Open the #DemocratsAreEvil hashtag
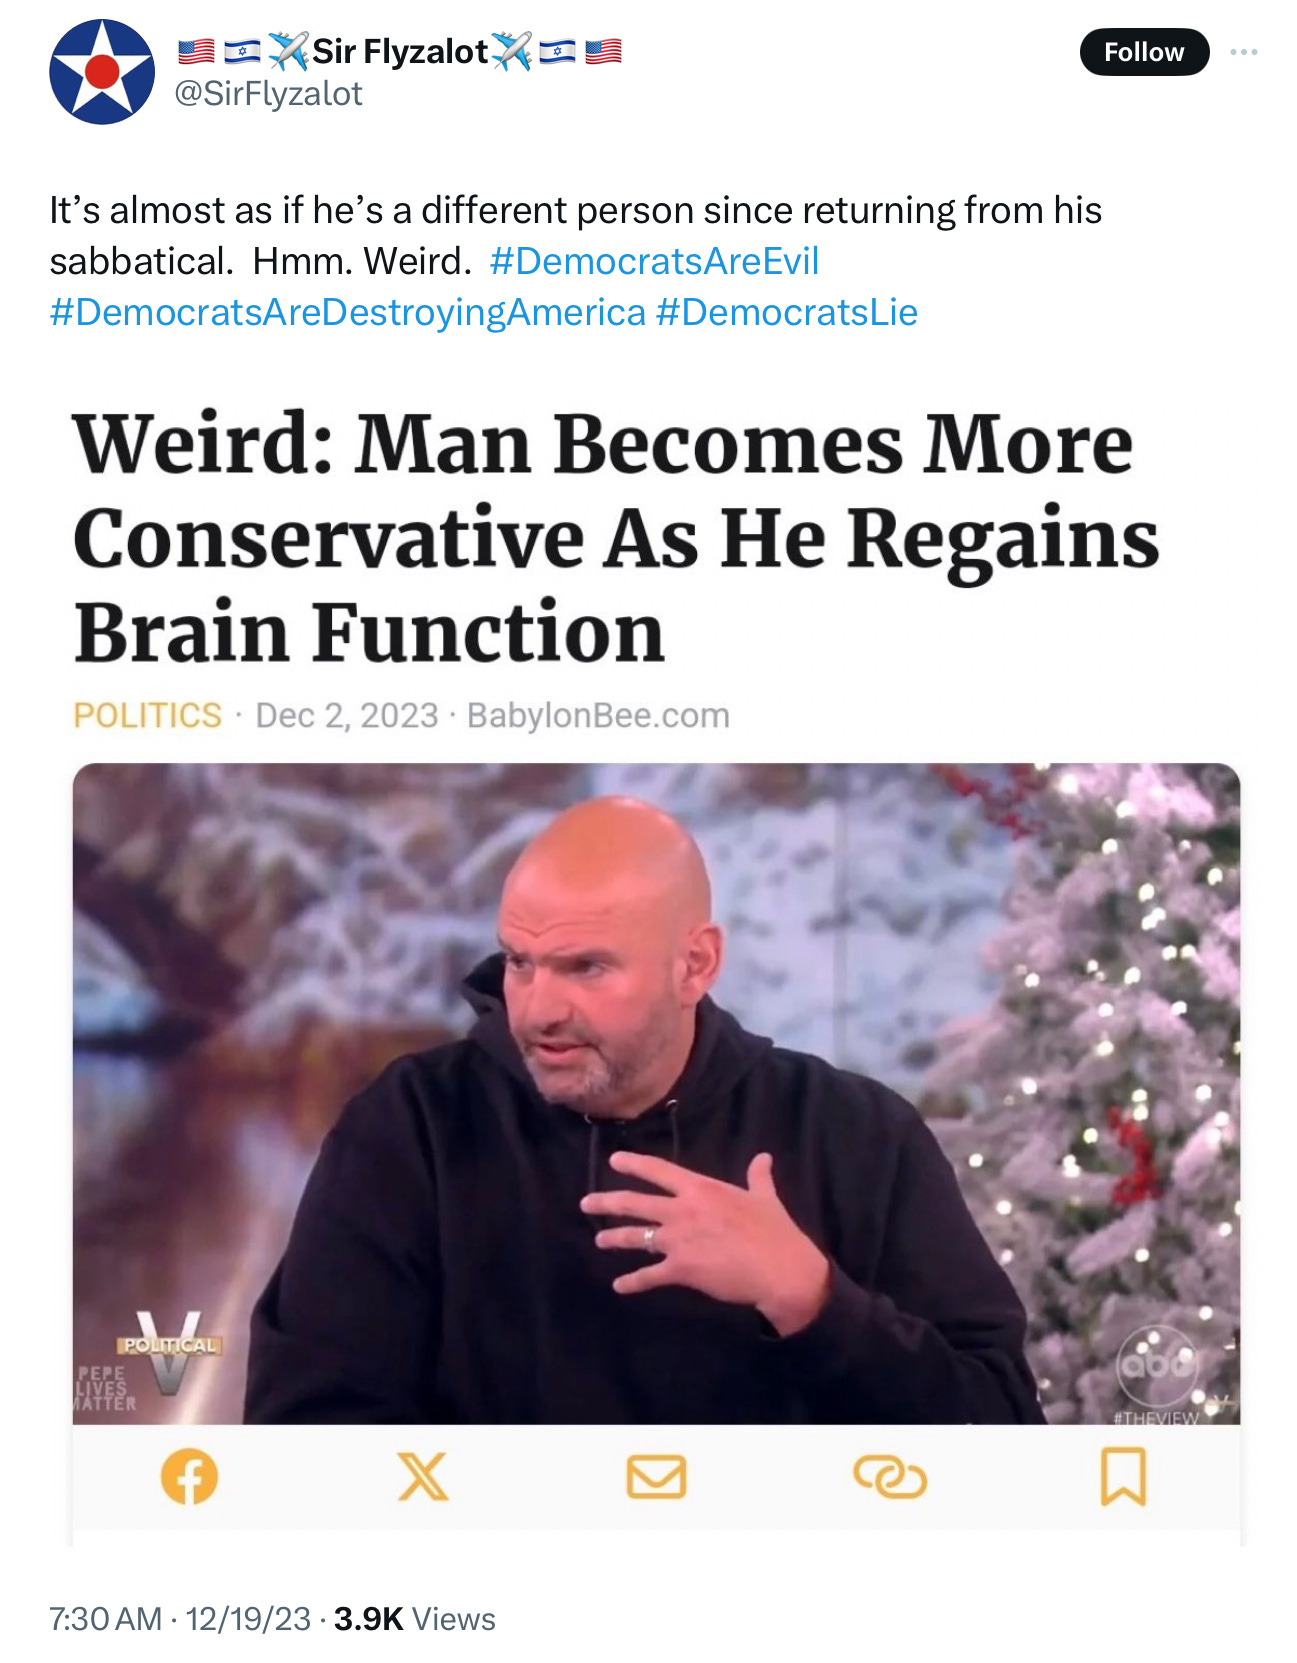Image resolution: width=1297 pixels, height=1663 pixels. click(654, 261)
